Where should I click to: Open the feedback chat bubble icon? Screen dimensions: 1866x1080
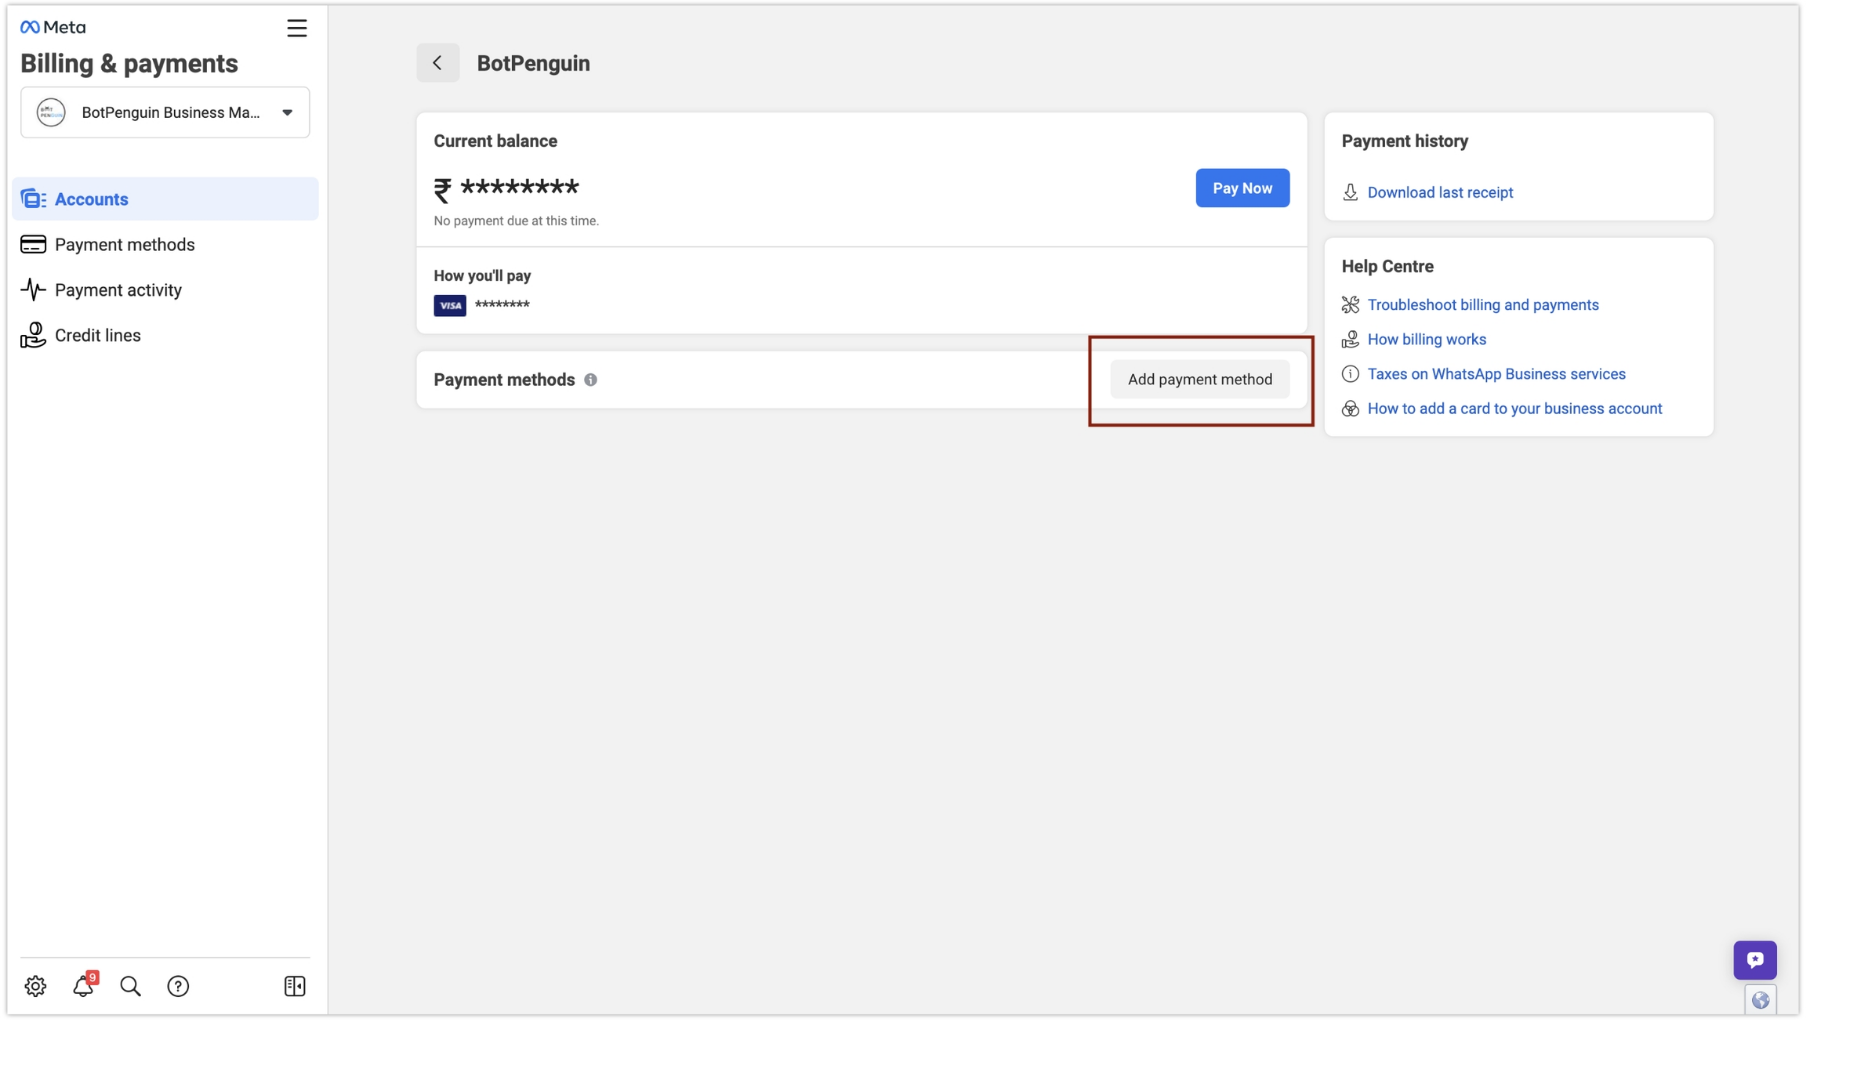click(x=1755, y=959)
